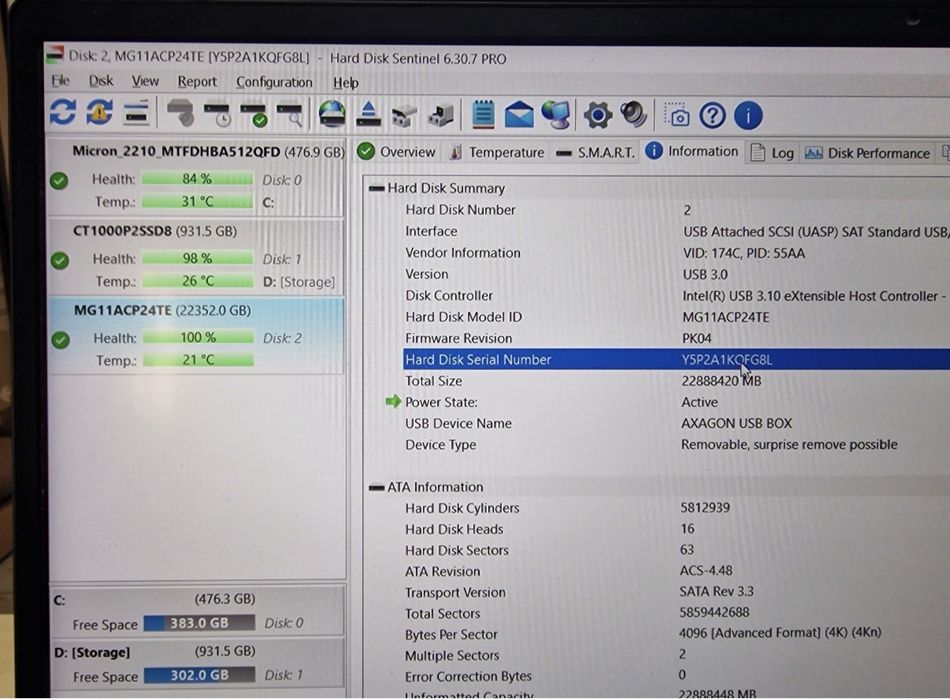Click the eject disk toolbar icon
The width and height of the screenshot is (950, 700).
368,114
